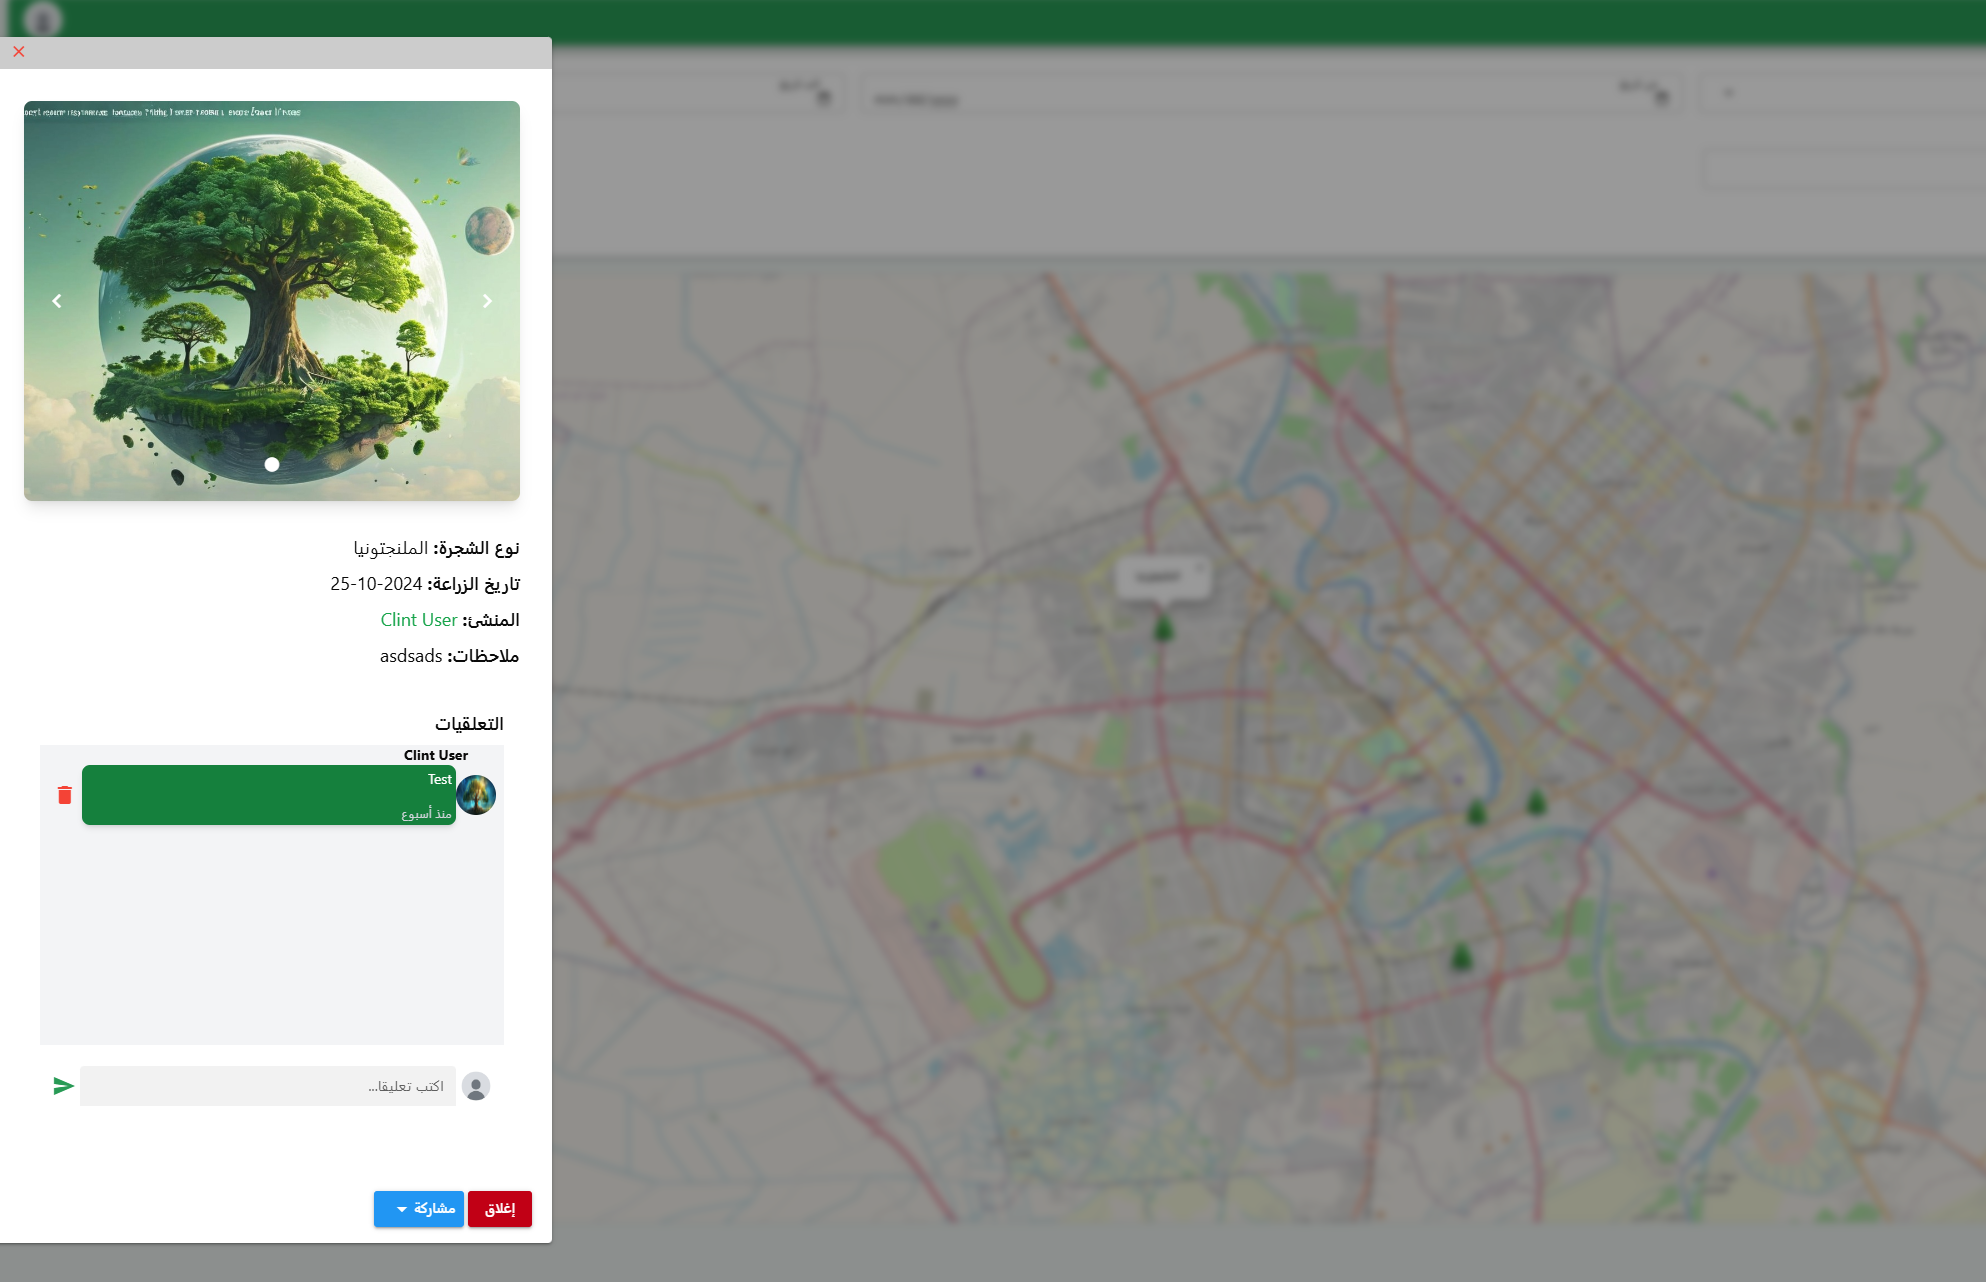
Task: Select the green Test comment bubble
Action: pos(268,795)
